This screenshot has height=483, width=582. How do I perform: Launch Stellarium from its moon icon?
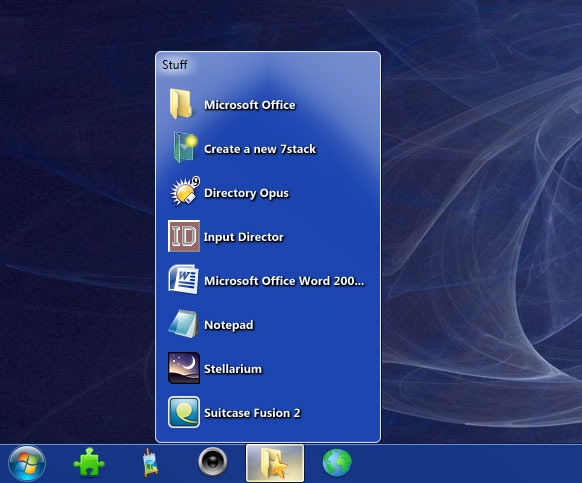[184, 368]
